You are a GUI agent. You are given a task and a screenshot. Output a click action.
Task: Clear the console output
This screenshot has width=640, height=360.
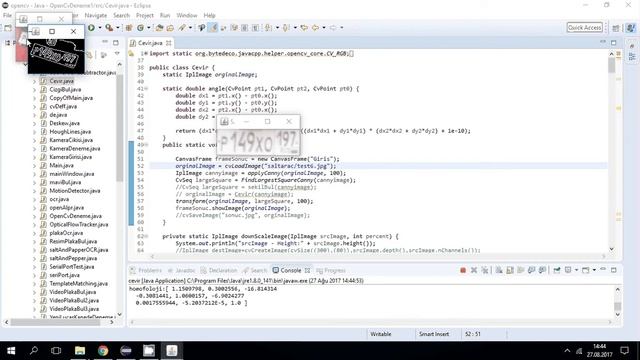499,270
